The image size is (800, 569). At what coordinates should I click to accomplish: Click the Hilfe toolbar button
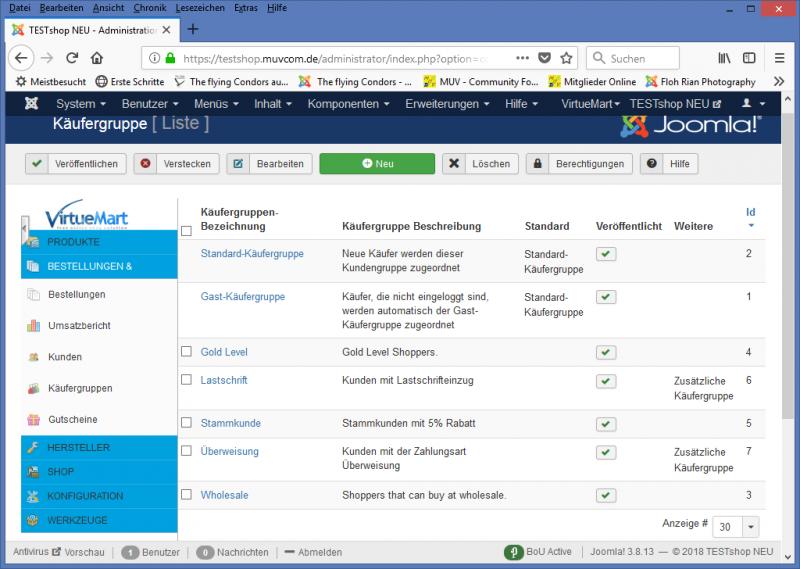pos(669,164)
